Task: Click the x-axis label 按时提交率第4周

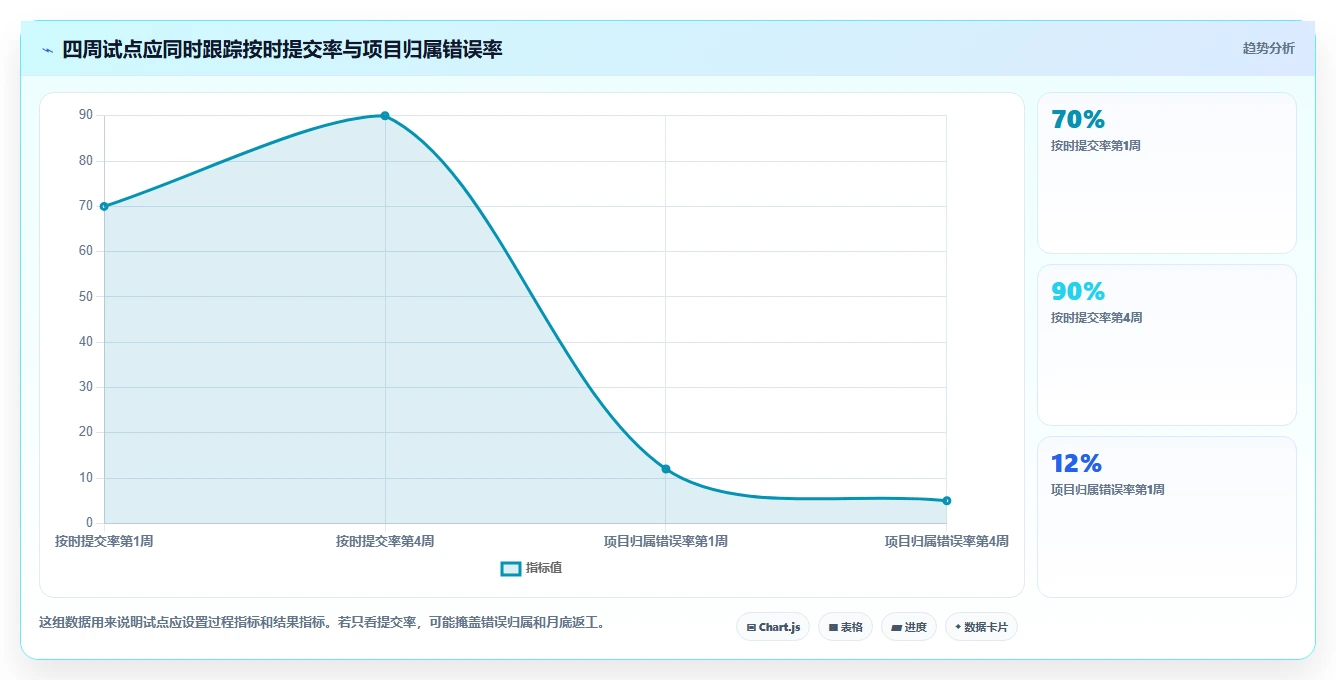Action: 385,542
